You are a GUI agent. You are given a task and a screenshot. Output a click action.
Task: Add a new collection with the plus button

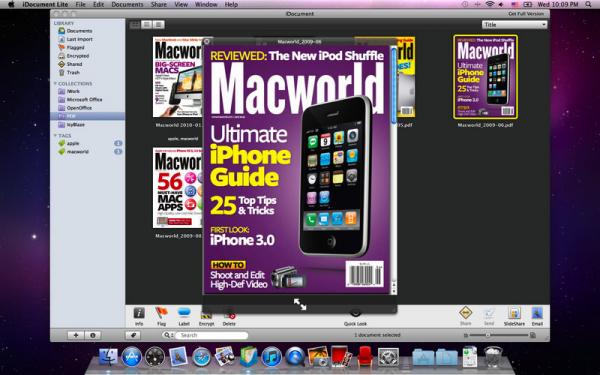click(x=76, y=335)
